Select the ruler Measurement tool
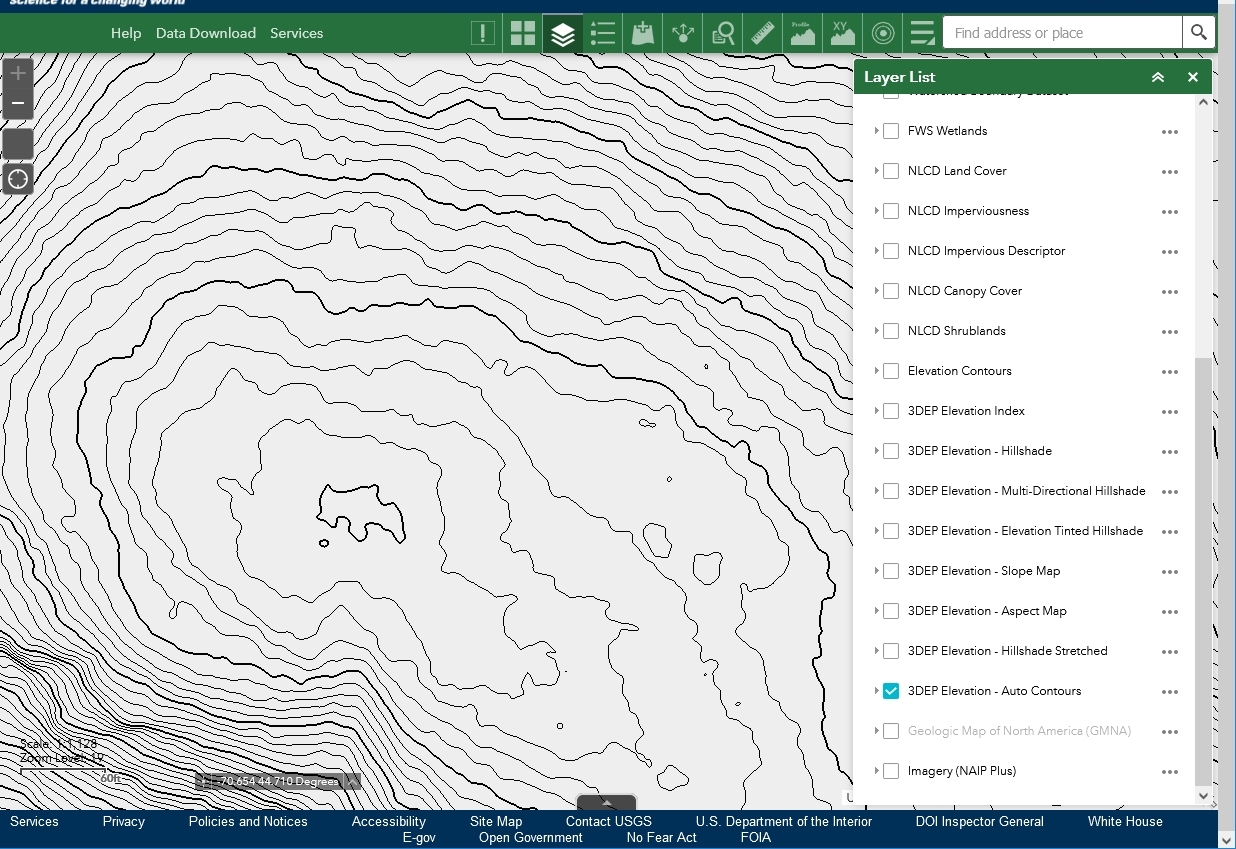Image resolution: width=1236 pixels, height=849 pixels. point(763,33)
